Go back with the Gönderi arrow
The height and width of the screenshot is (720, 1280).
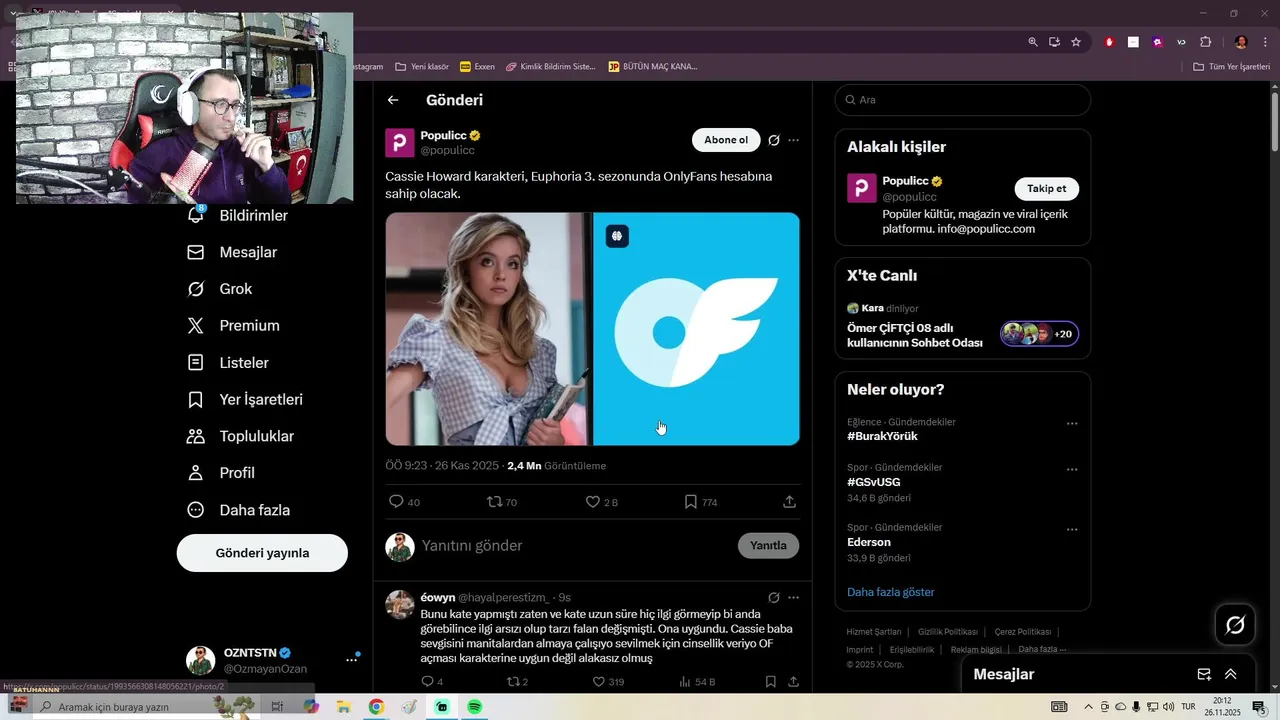pyautogui.click(x=393, y=100)
